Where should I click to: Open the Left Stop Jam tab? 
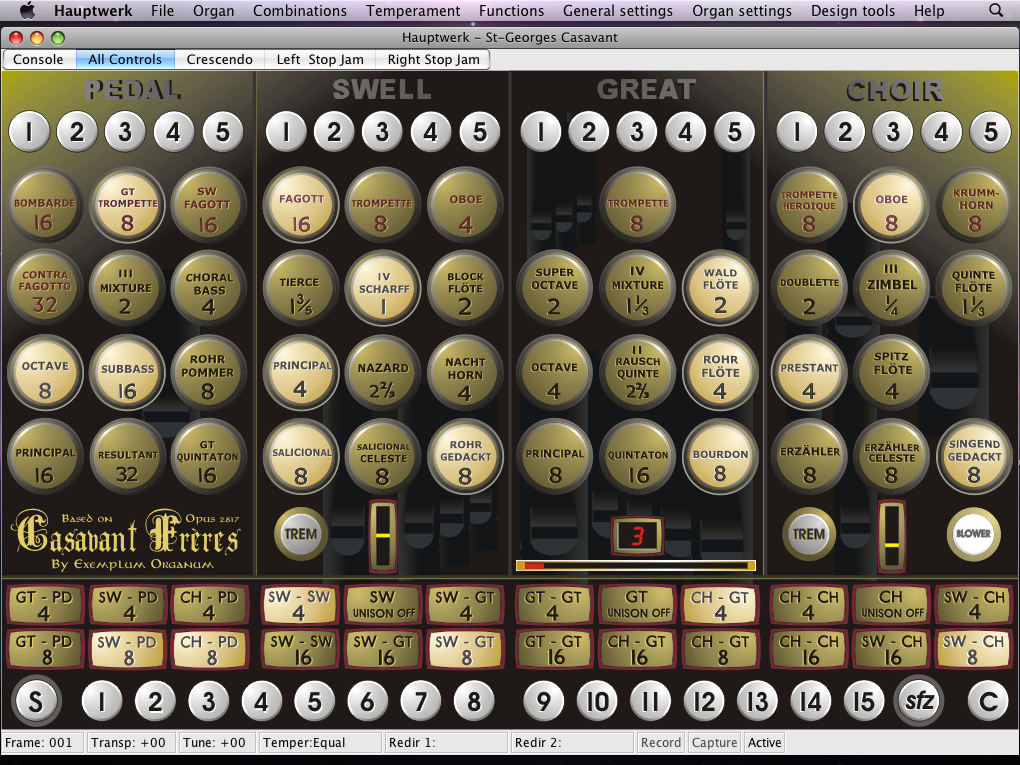coord(320,59)
